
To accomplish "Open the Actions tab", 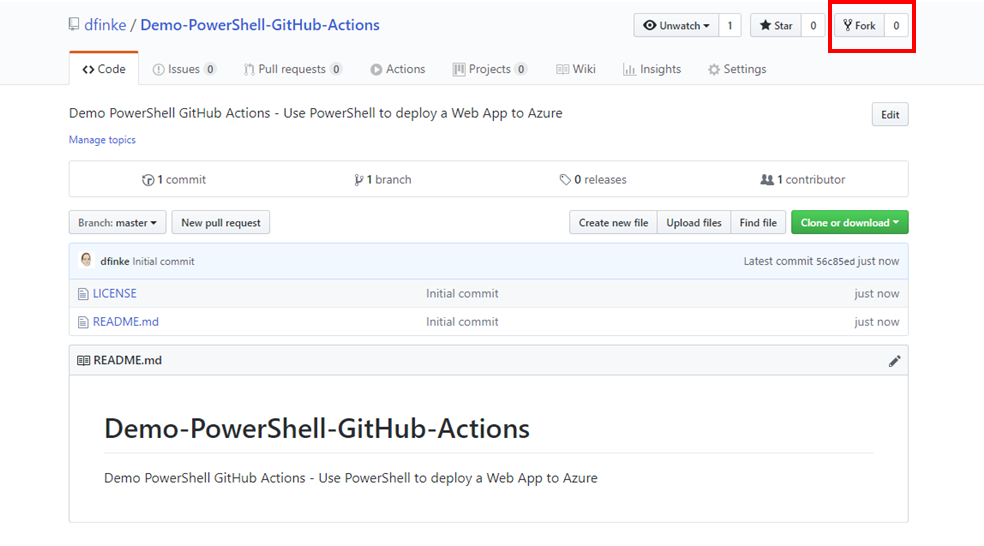I will [x=398, y=69].
